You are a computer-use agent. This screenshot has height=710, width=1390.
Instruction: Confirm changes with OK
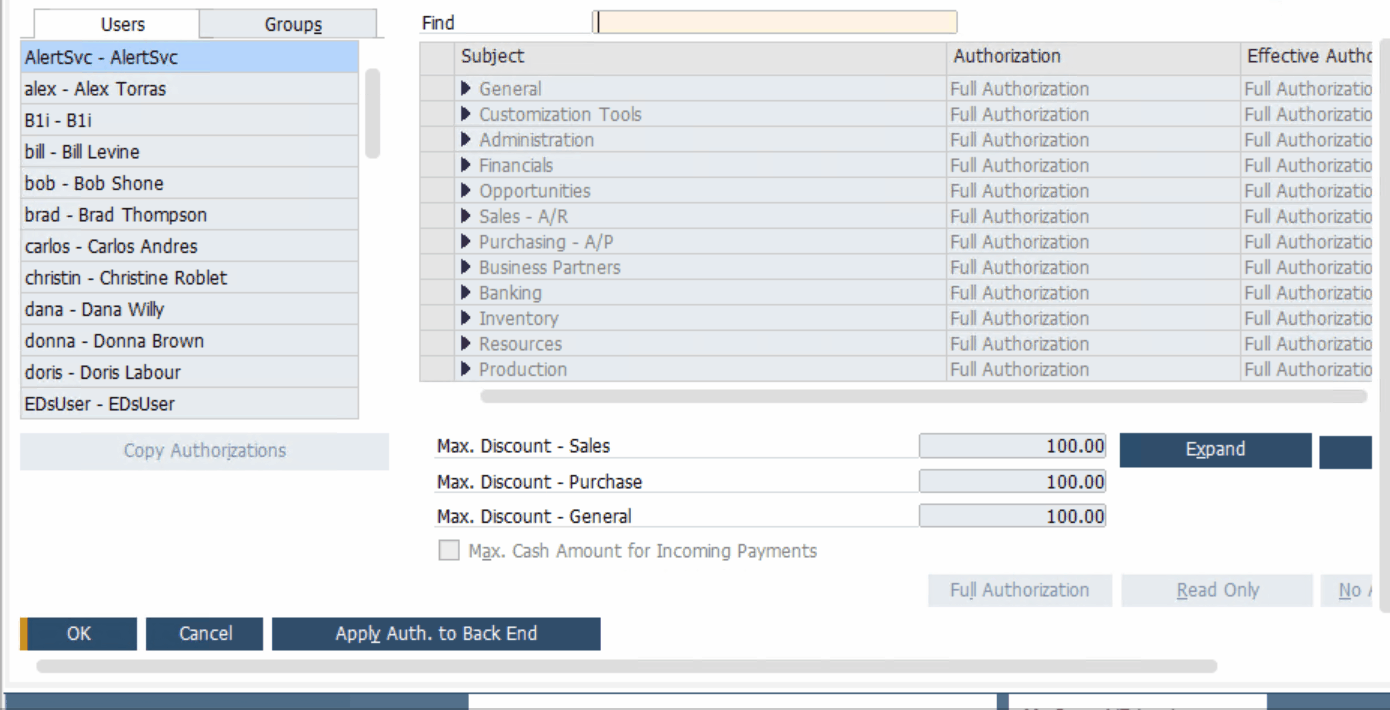point(79,633)
